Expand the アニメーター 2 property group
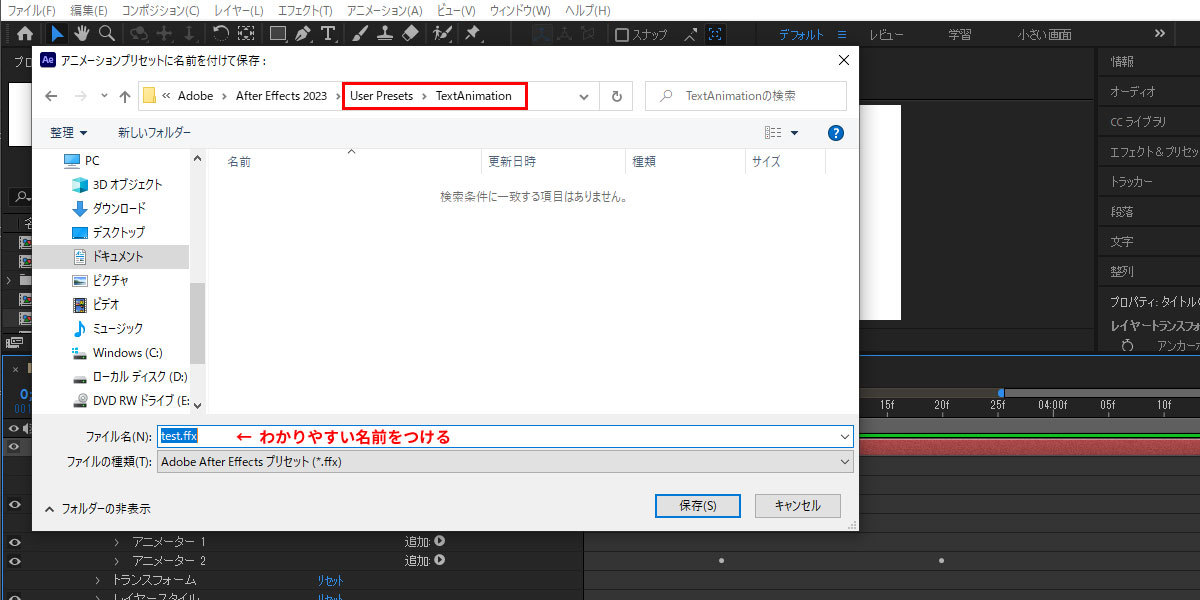1200x600 pixels. 117,561
